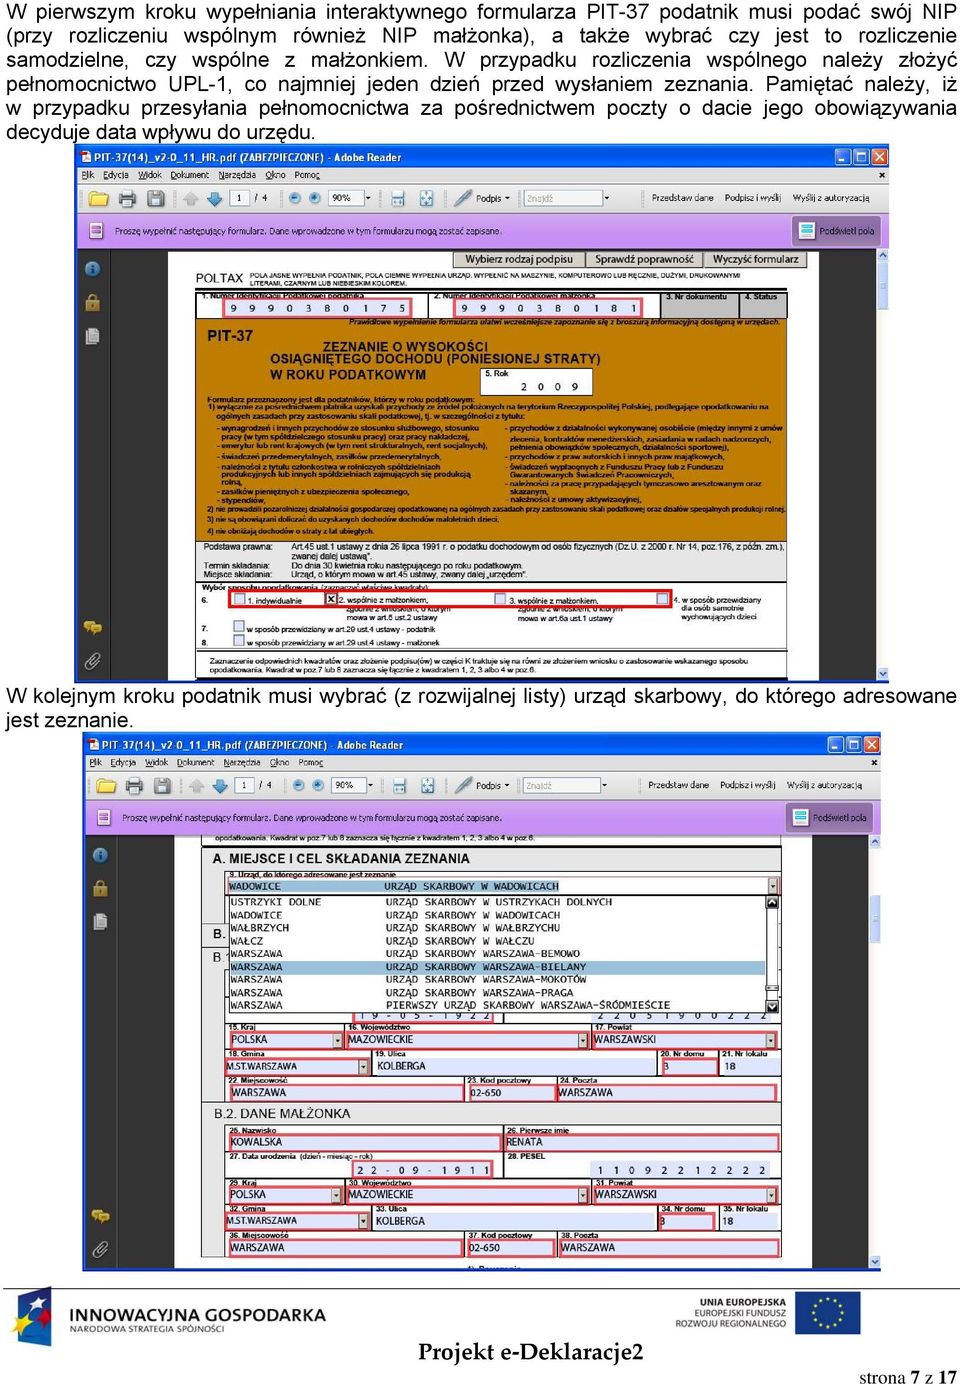Page scroll-down arrow in PIT-37 title-page window
The image size is (960, 1384).
click(x=882, y=674)
